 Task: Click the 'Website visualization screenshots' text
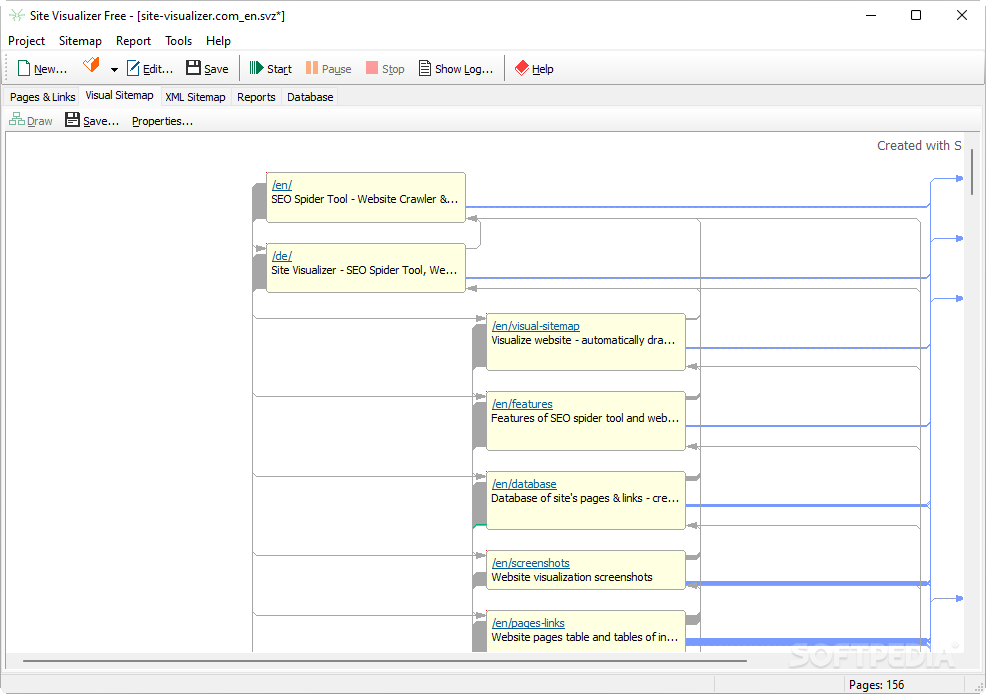click(572, 577)
